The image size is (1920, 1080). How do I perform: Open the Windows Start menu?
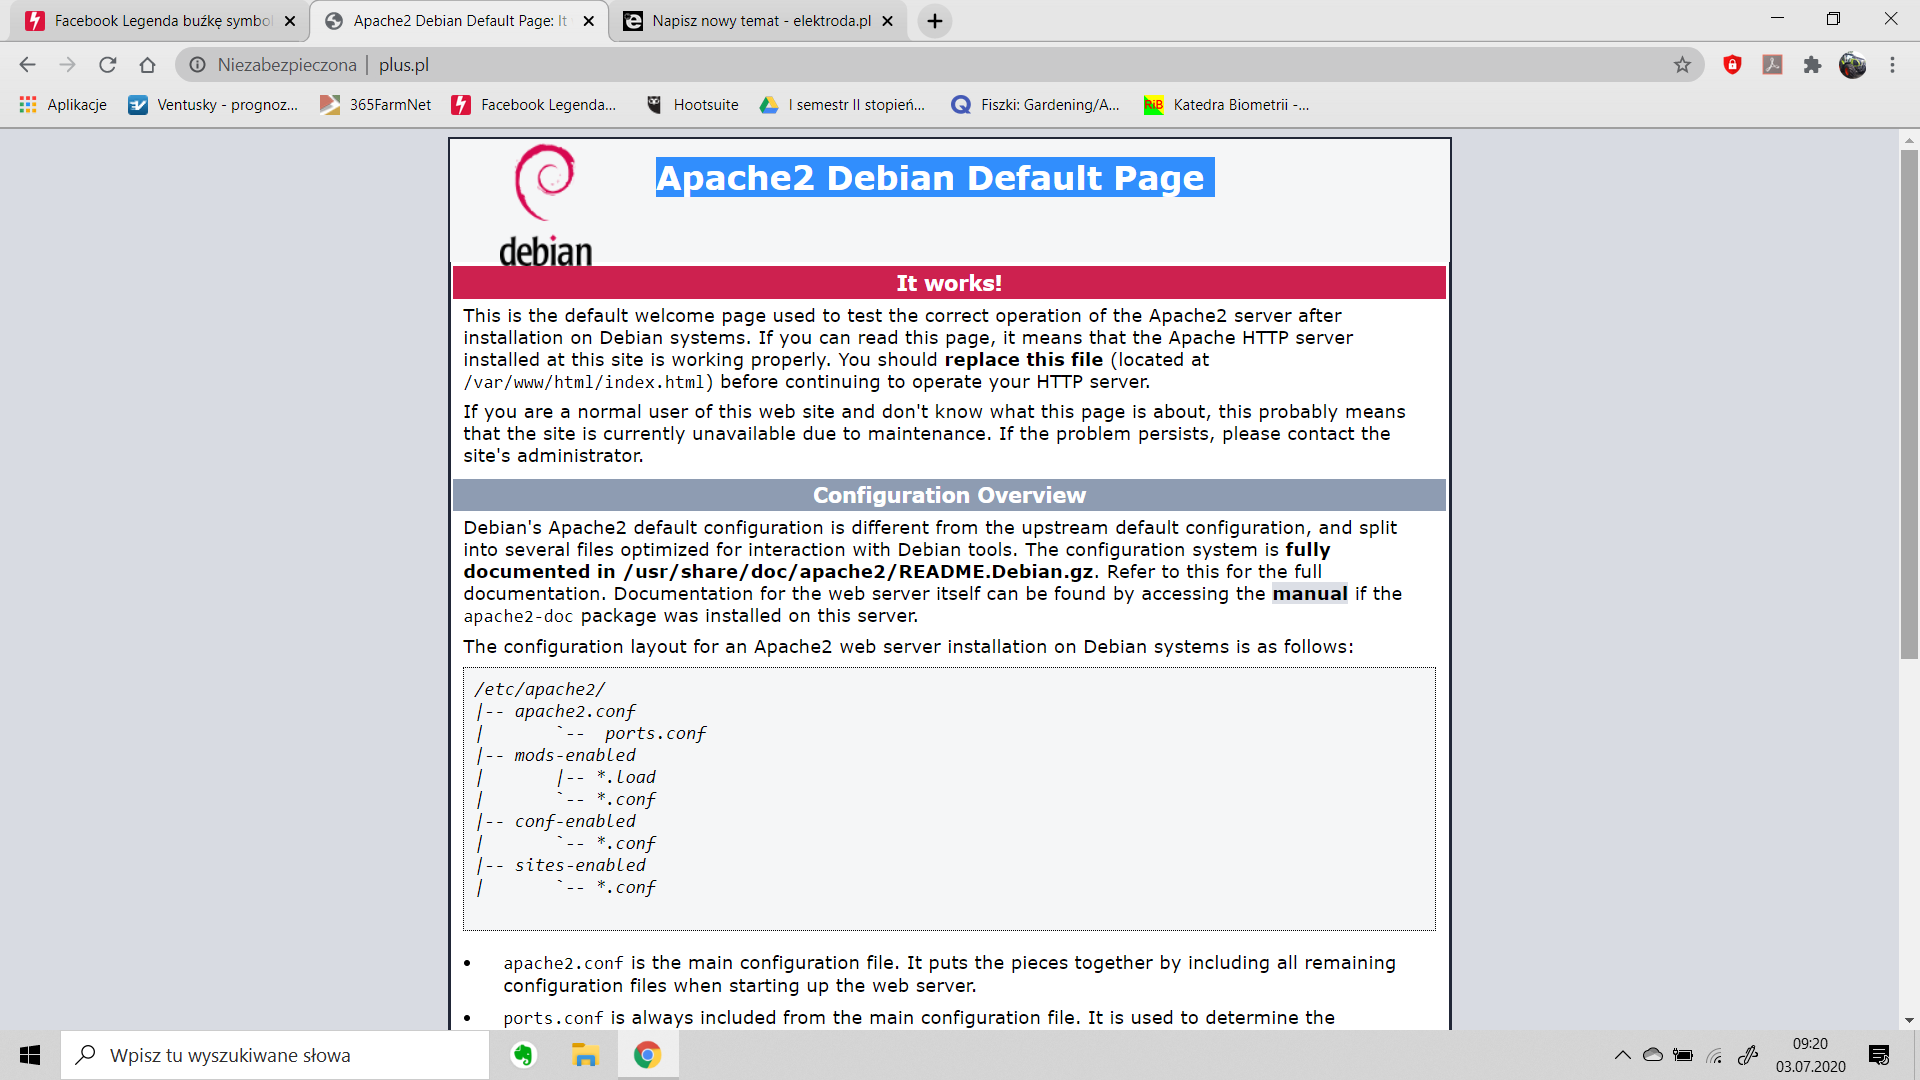point(30,1055)
